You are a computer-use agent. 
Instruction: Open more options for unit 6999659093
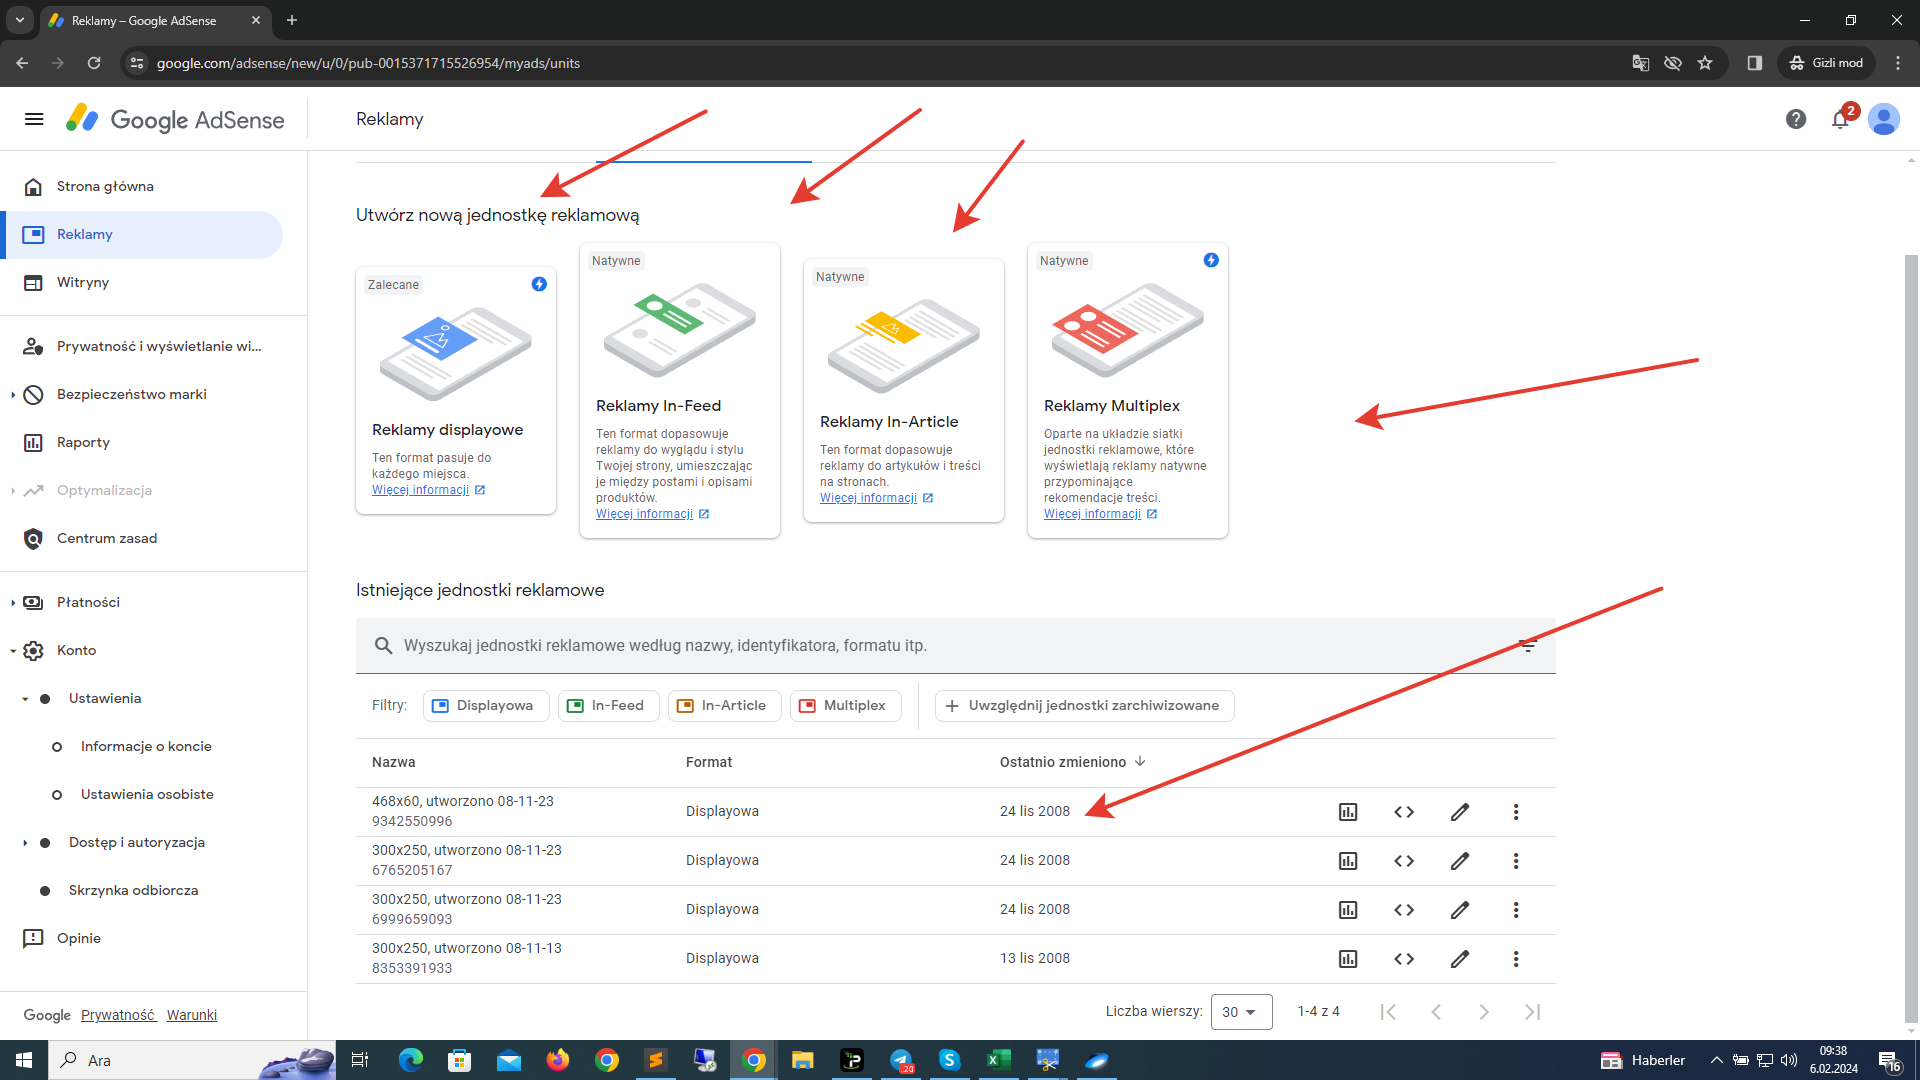coord(1516,910)
